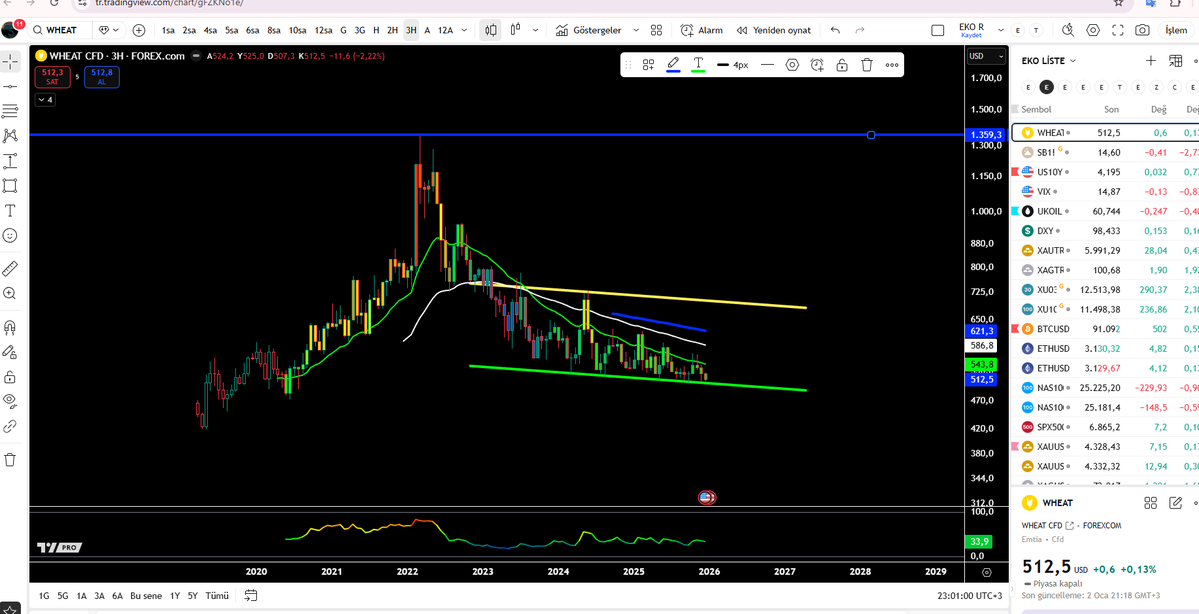Expand the timeframe interval dropdown arrow

pos(465,31)
